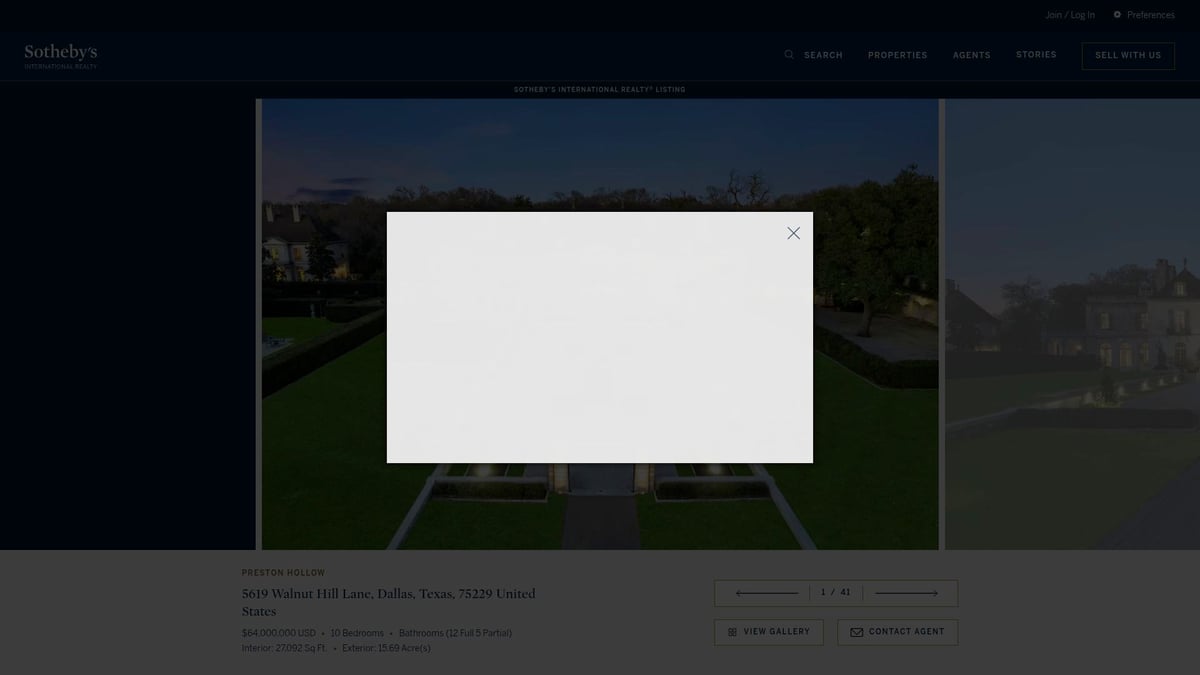Click the Sotheby's International Realty logo
Viewport: 1200px width, 675px height.
click(x=61, y=55)
